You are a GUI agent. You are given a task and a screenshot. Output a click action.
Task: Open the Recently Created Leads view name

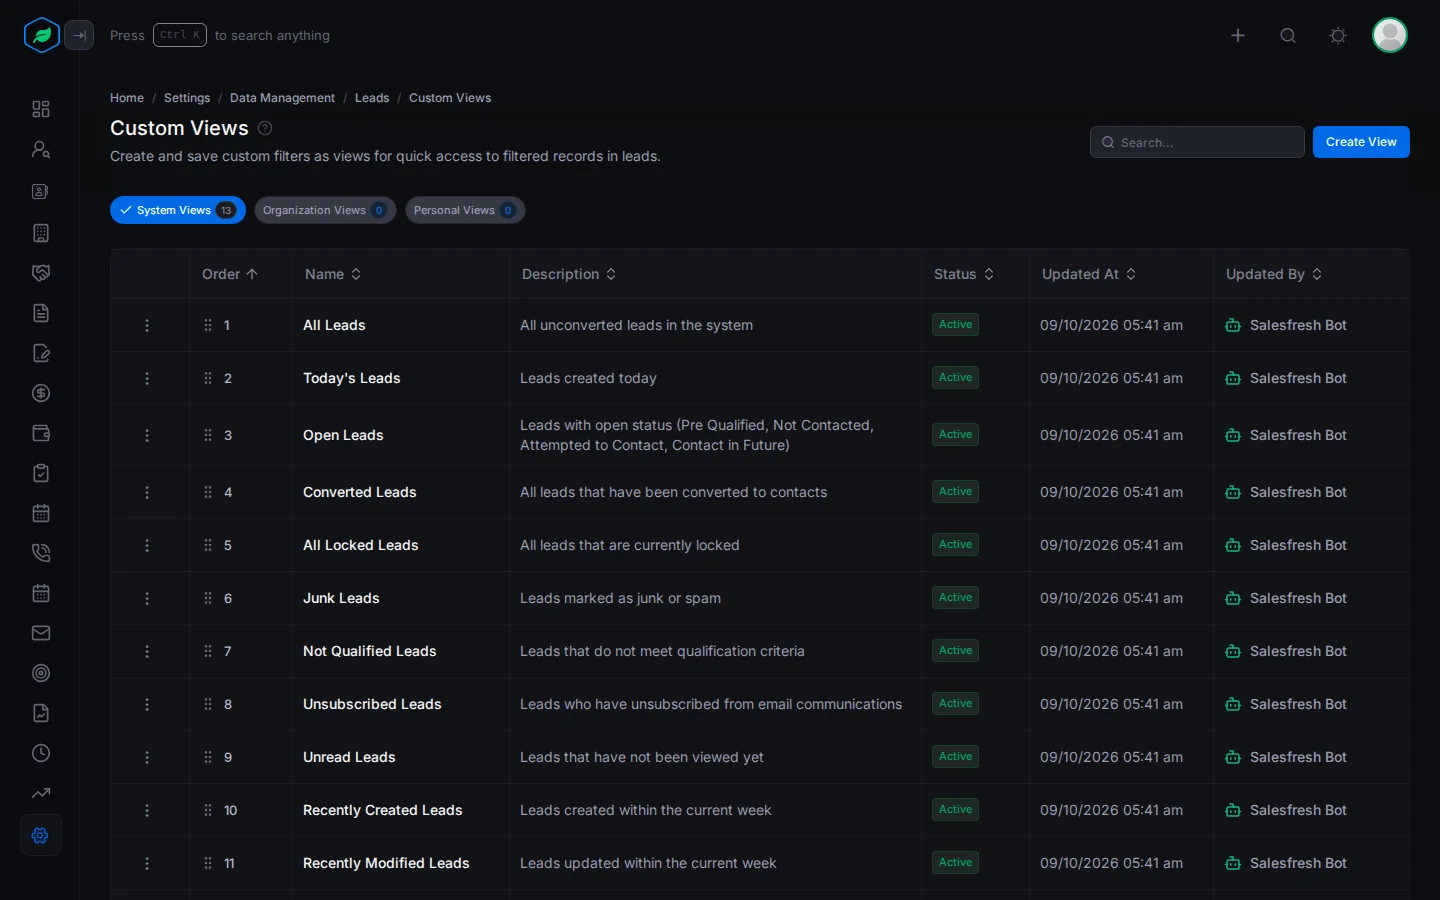coord(383,810)
